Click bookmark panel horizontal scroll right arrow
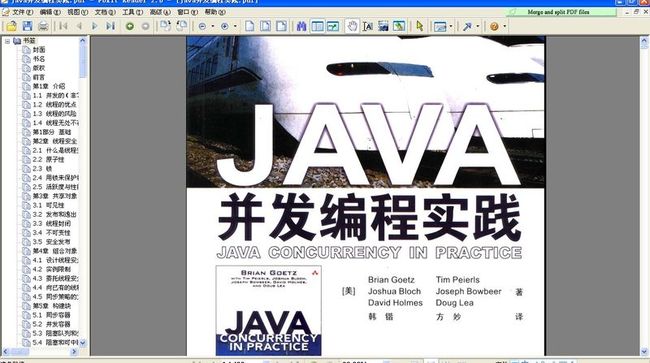 [x=74, y=351]
